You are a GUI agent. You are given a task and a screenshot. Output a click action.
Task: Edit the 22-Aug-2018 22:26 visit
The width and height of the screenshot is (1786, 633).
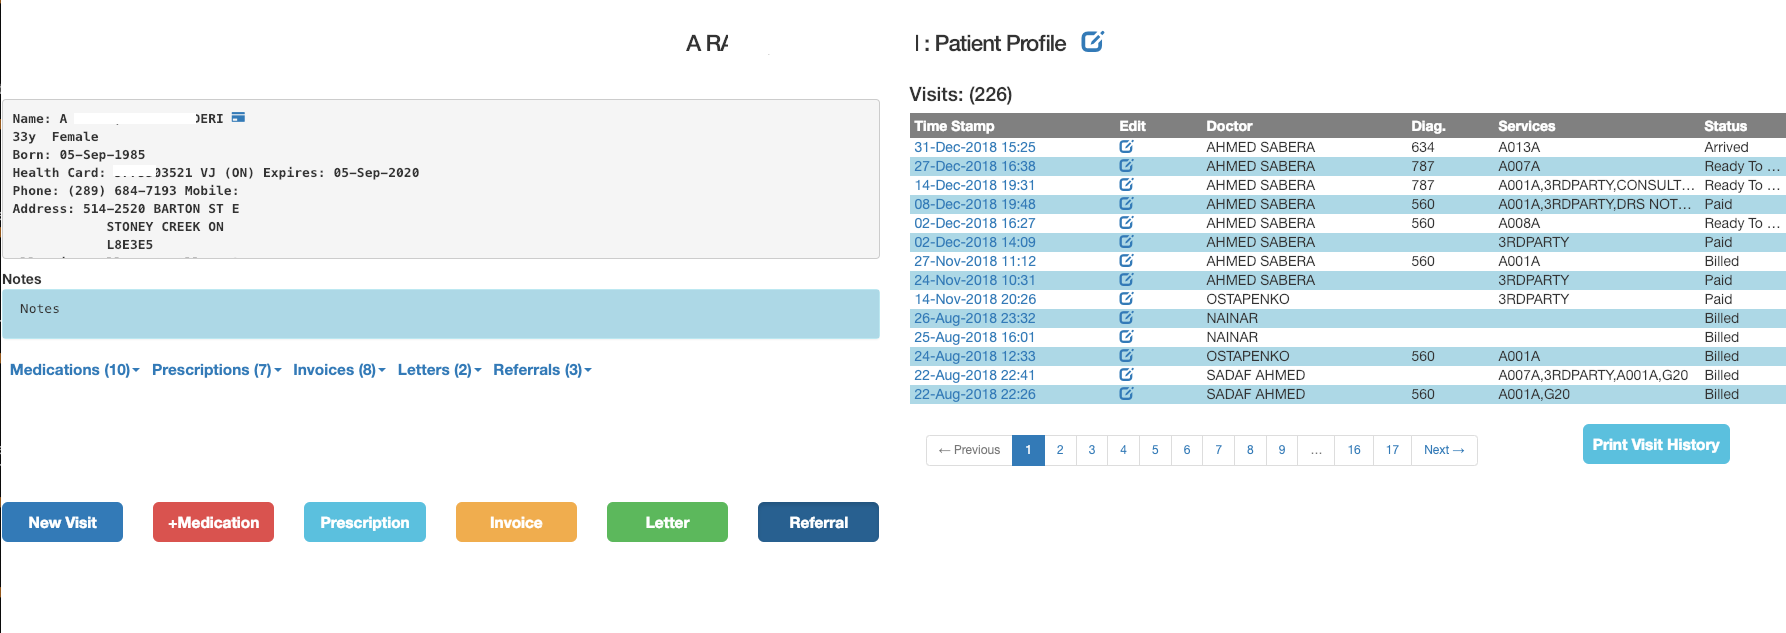(1126, 394)
